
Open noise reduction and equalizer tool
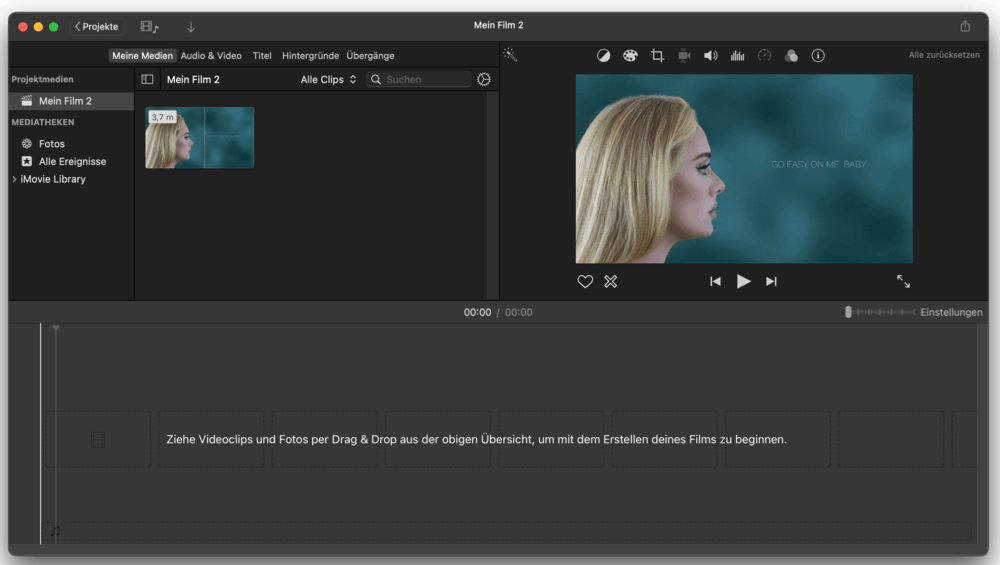pyautogui.click(x=738, y=56)
